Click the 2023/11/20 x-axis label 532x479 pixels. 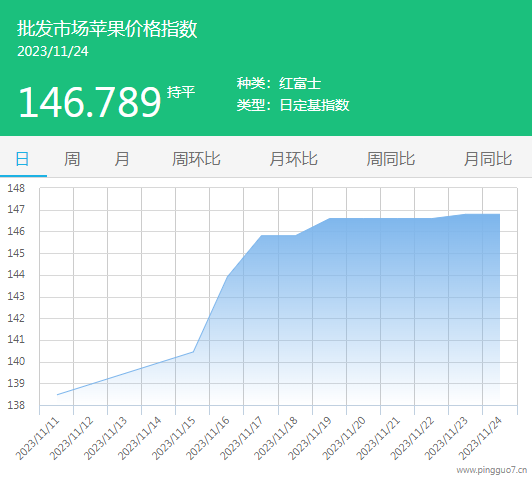(x=344, y=438)
